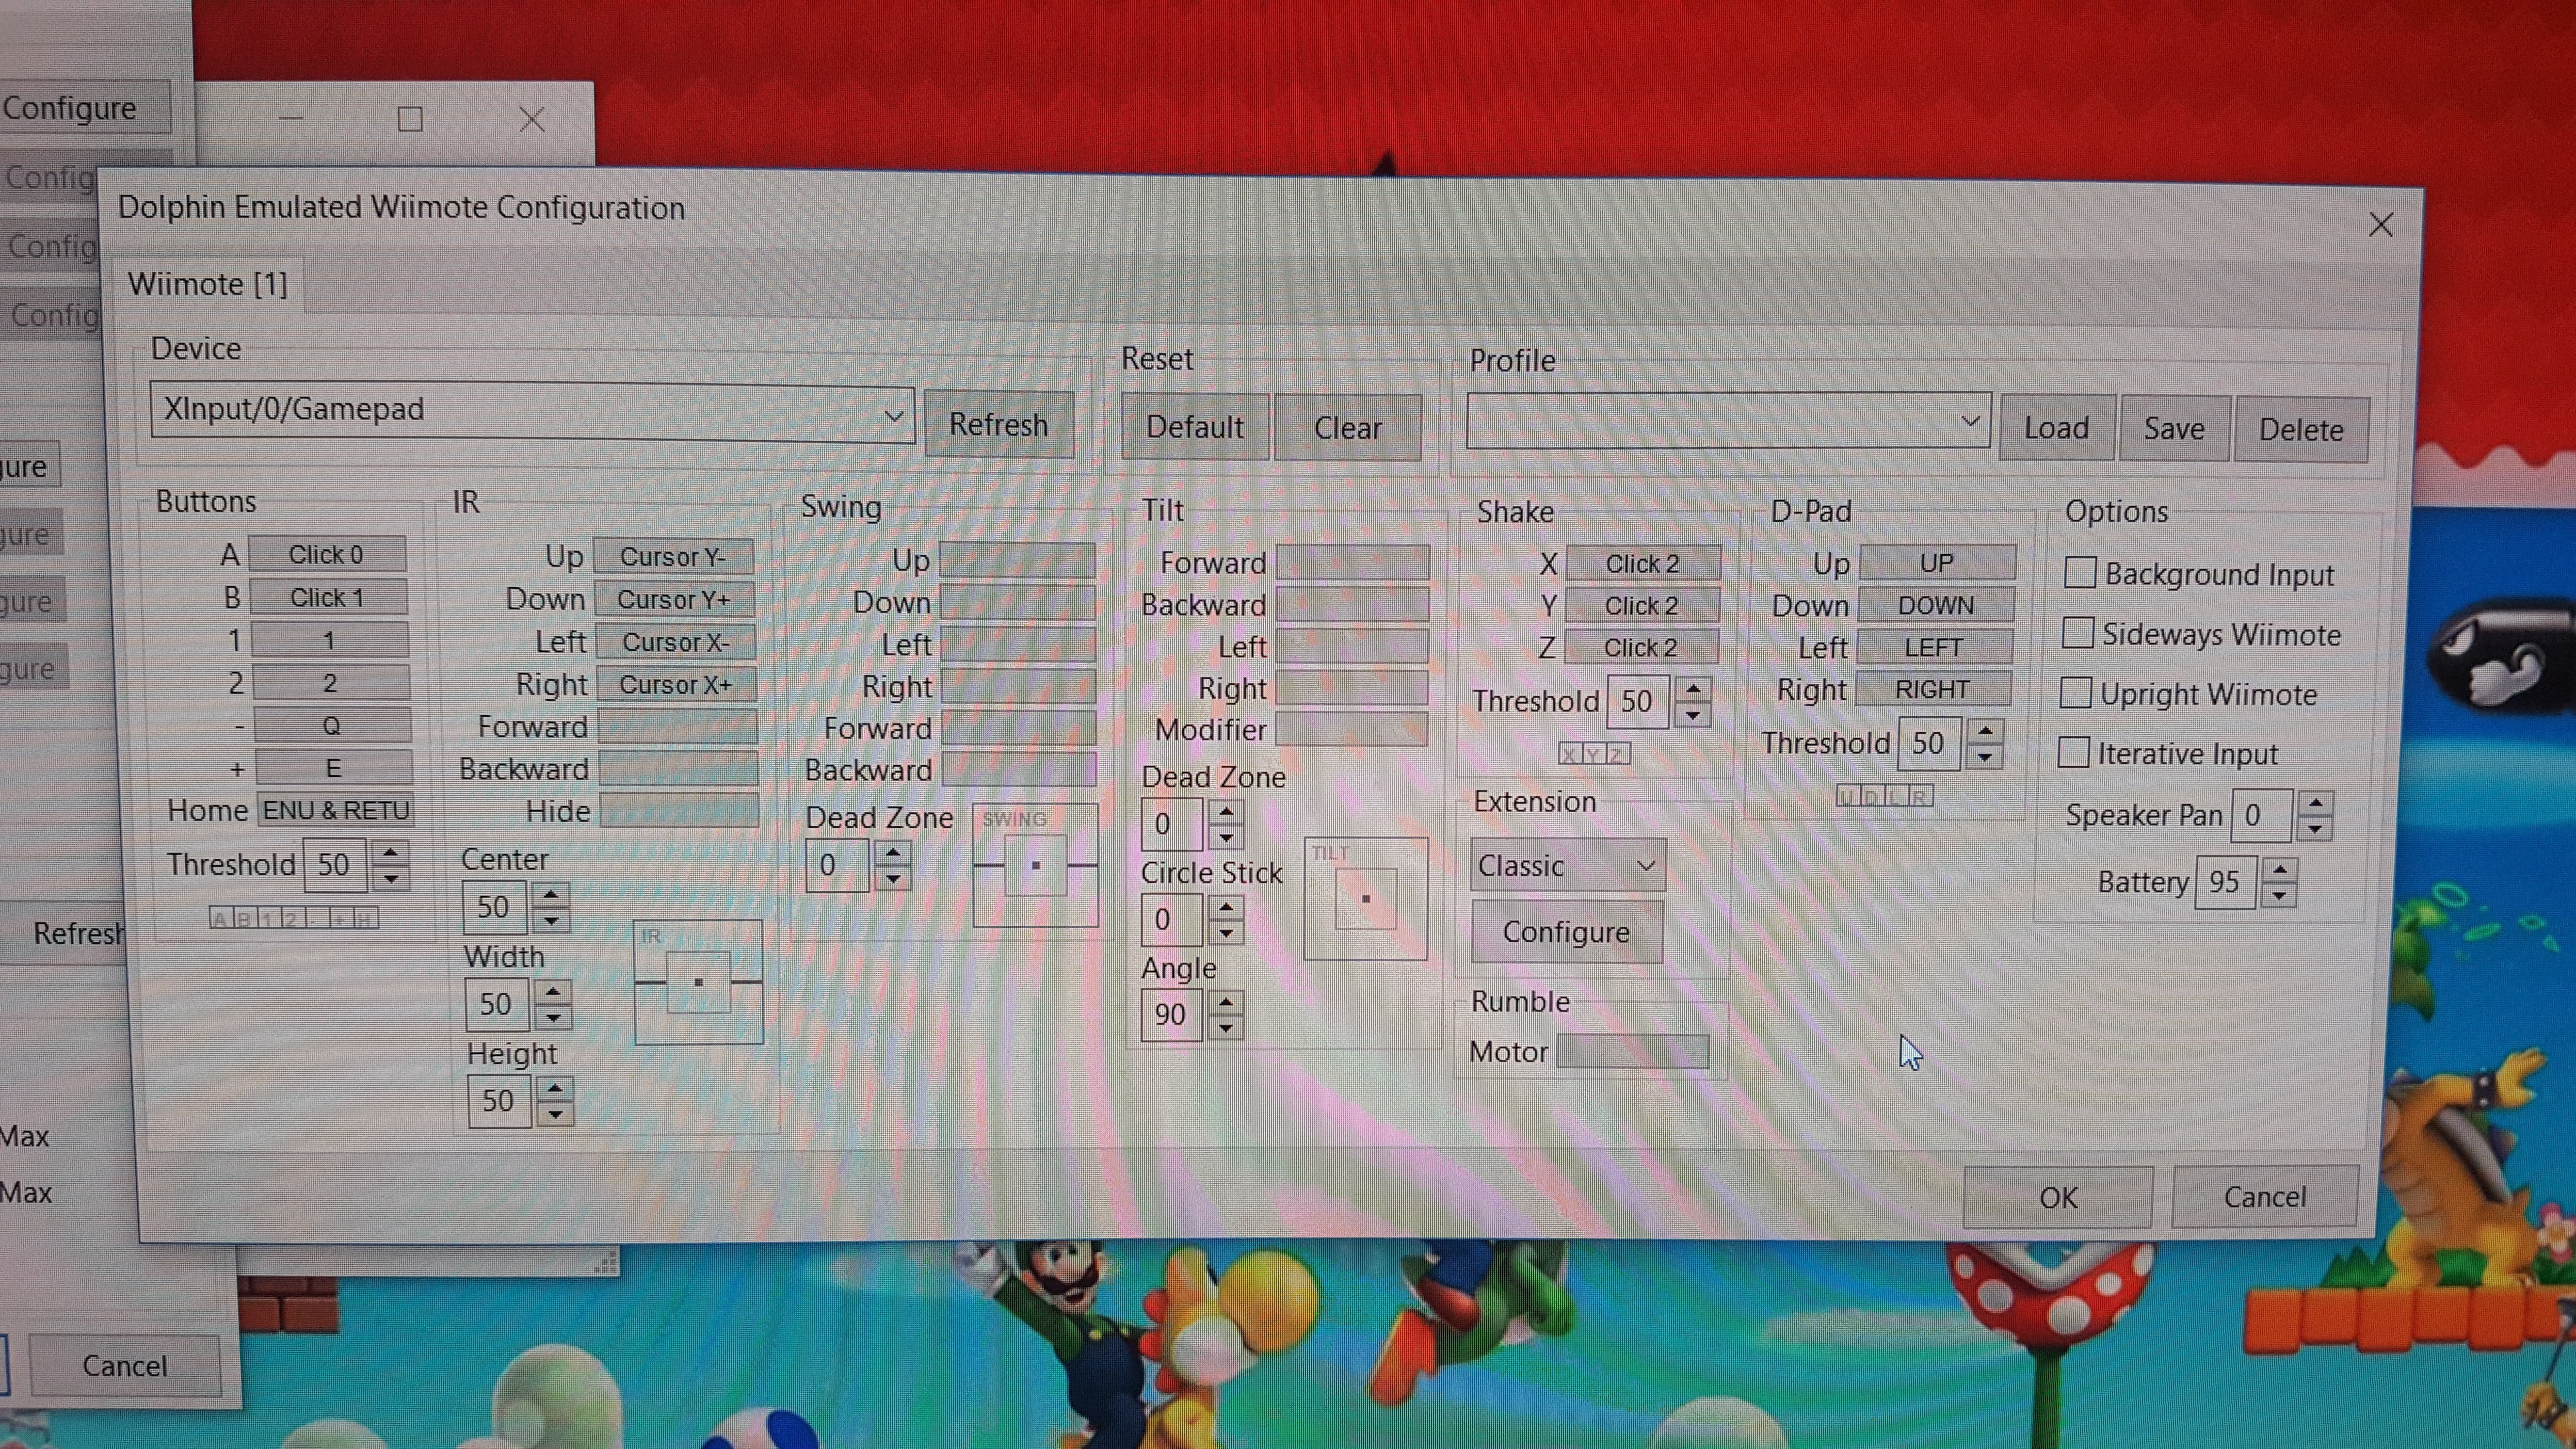
Task: Change the mapping for Wiimote button 1
Action: pyautogui.click(x=329, y=640)
